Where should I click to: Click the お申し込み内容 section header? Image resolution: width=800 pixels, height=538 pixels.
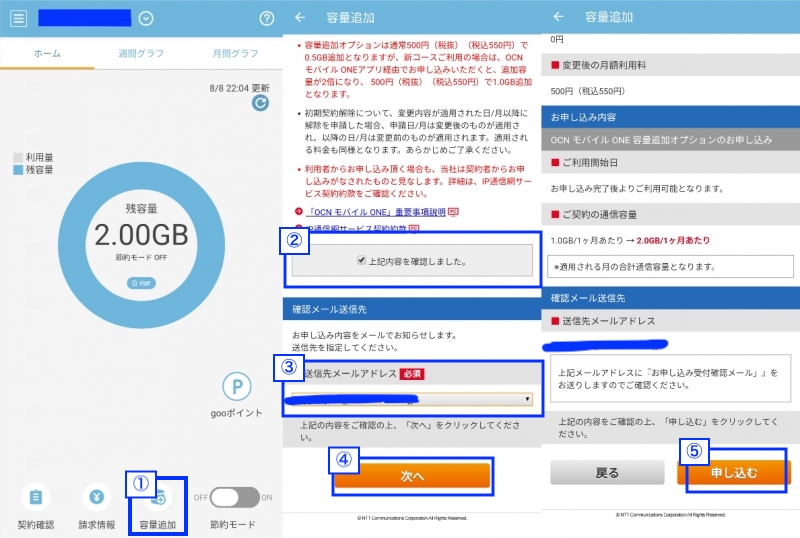pyautogui.click(x=670, y=117)
